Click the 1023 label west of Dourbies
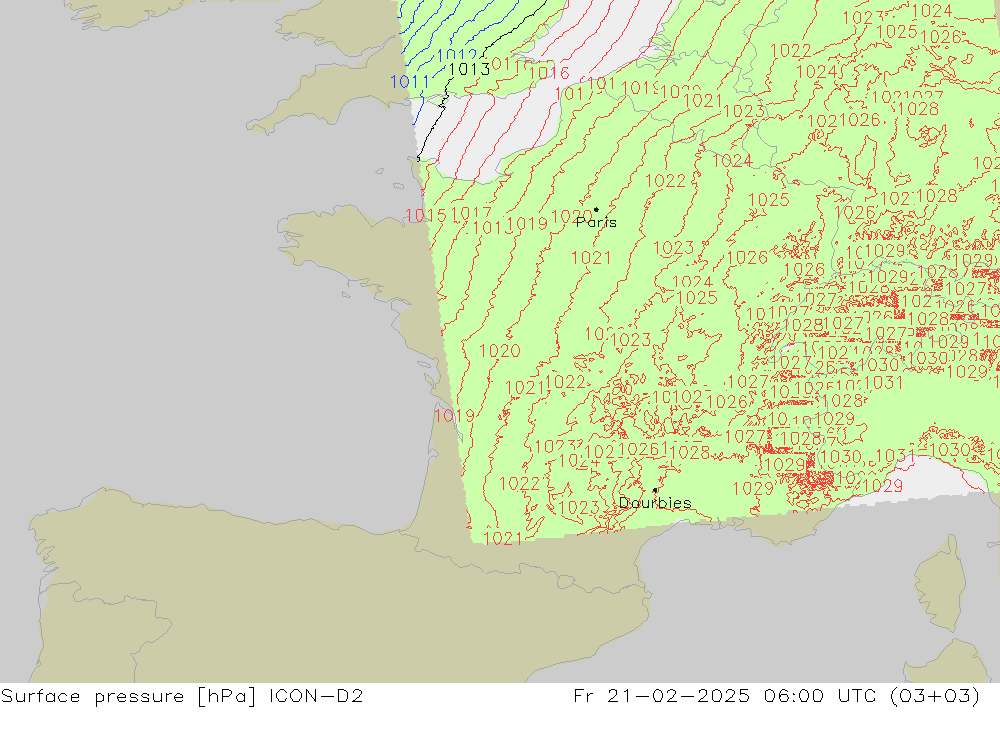This screenshot has width=1000, height=733. click(x=579, y=508)
